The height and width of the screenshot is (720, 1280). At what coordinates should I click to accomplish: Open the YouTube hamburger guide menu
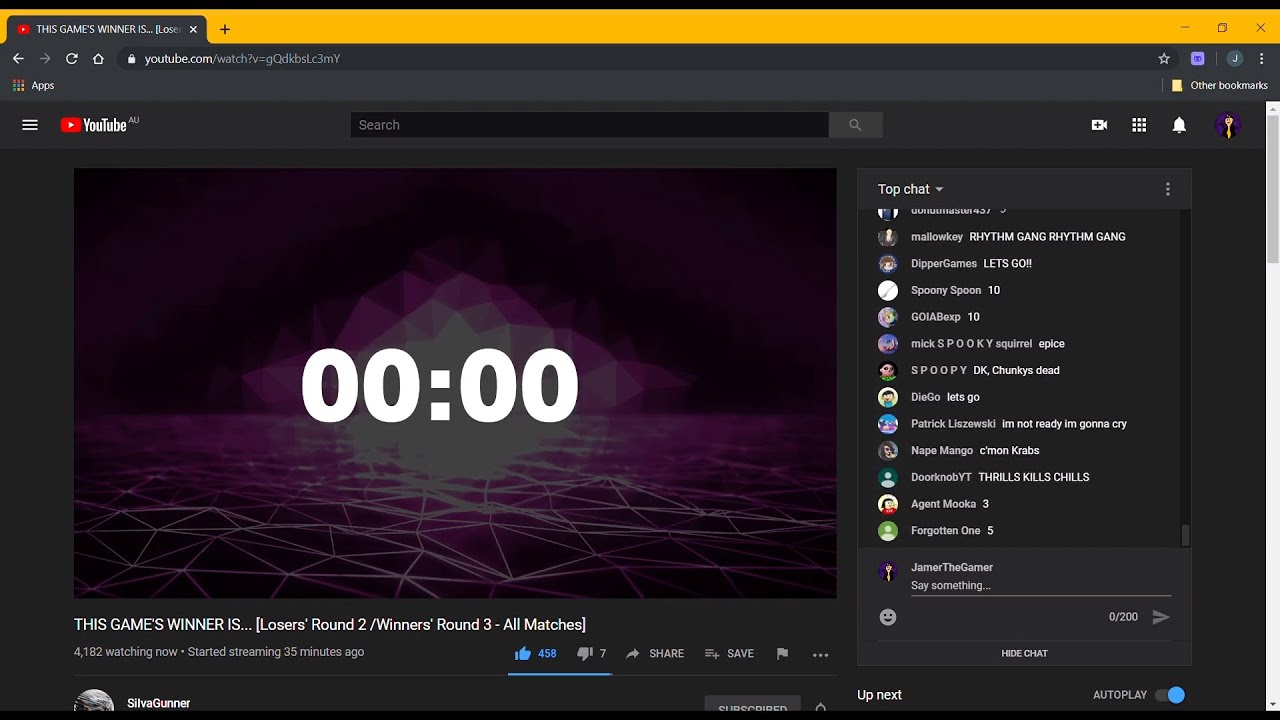(30, 125)
